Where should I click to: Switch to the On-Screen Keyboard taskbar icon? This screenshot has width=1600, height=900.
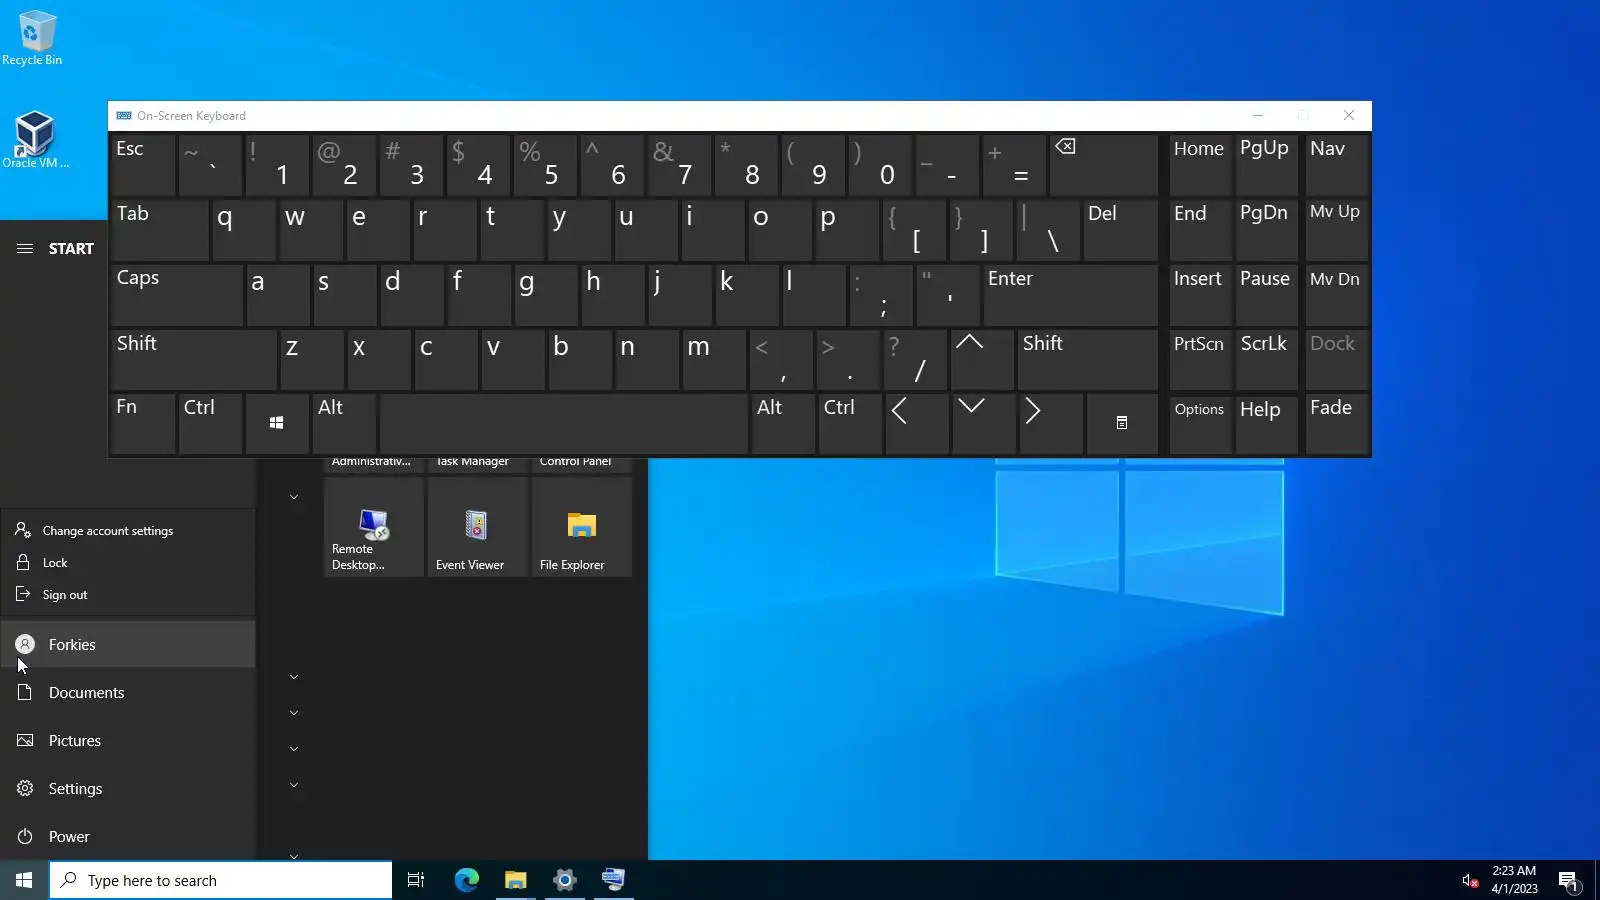tap(613, 880)
